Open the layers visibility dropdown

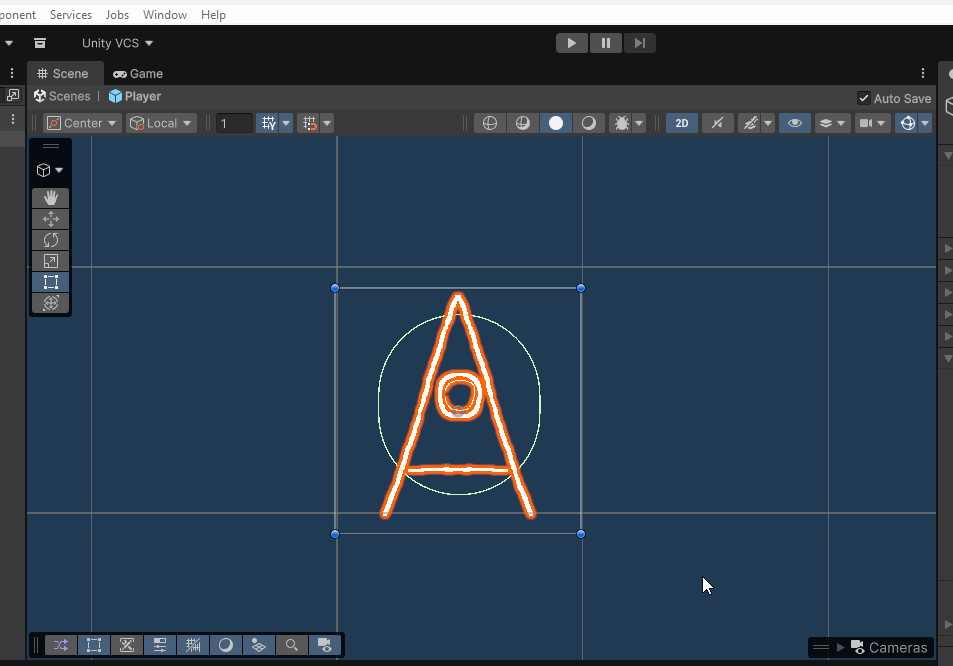(x=832, y=123)
